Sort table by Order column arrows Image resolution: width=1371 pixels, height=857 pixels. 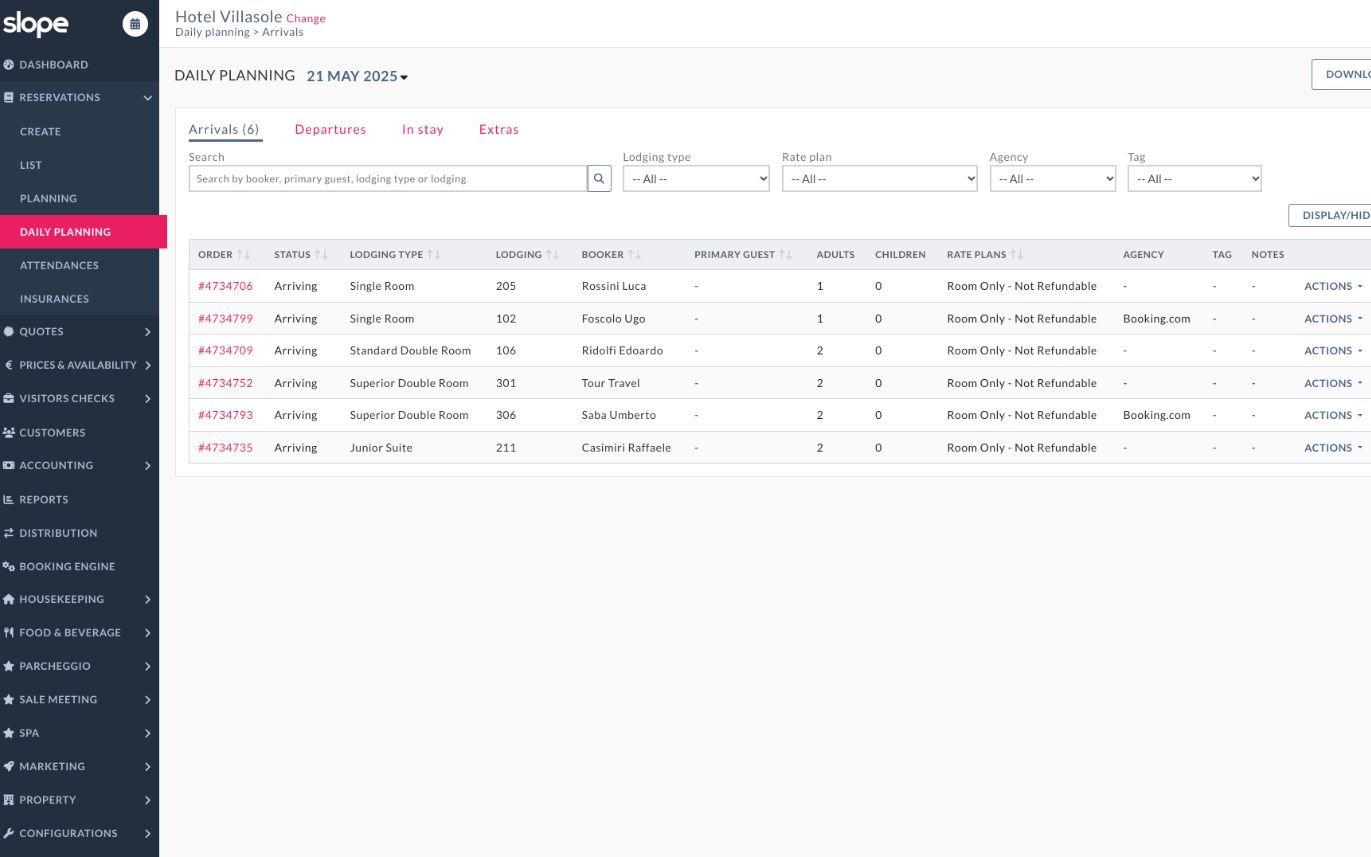244,255
